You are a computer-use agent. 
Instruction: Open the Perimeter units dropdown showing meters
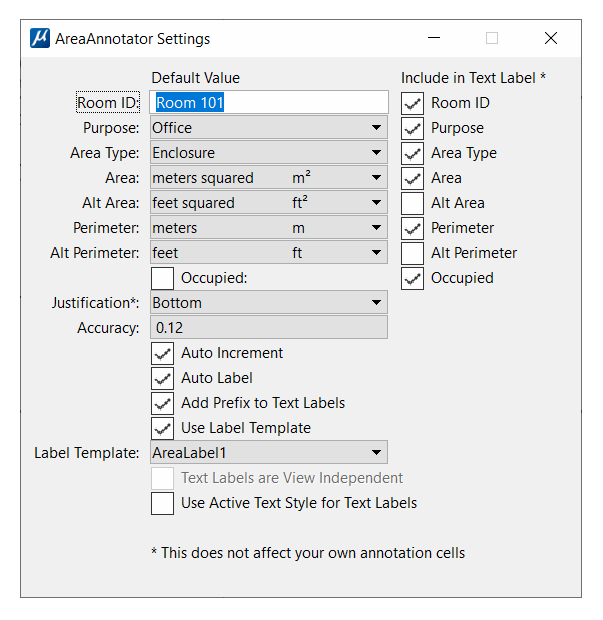pos(269,227)
